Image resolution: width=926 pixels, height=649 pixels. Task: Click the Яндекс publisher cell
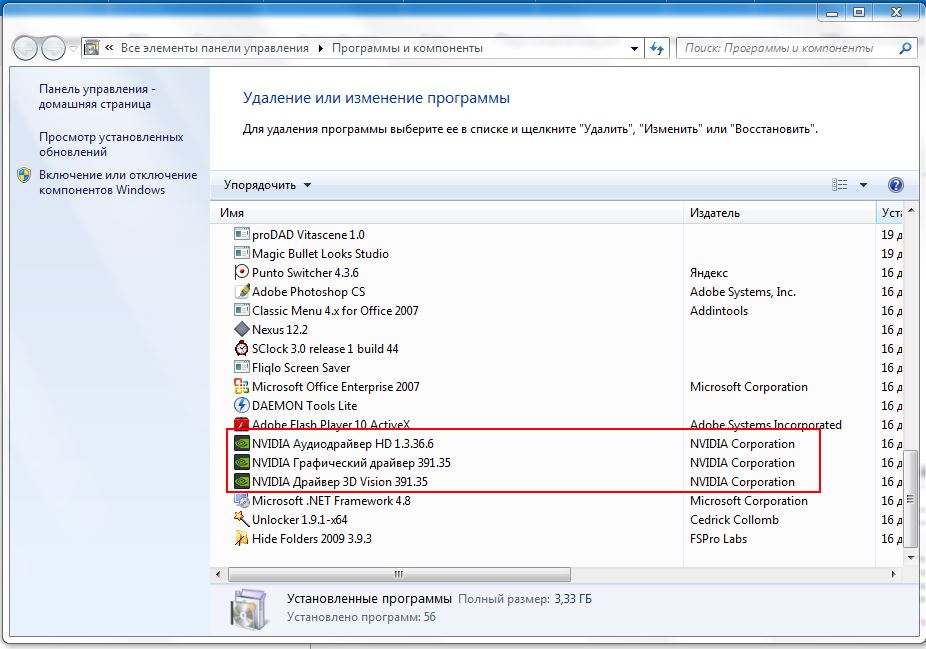pyautogui.click(x=709, y=273)
